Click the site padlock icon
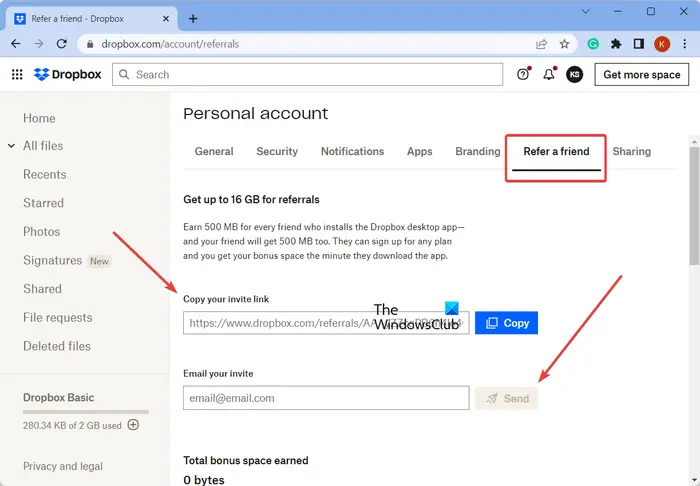 (x=90, y=44)
